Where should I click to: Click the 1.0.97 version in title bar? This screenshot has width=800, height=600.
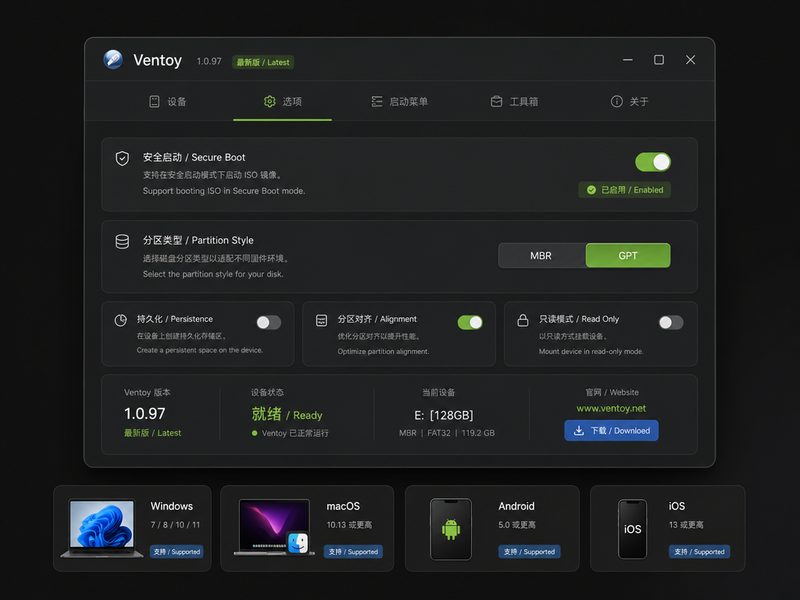[x=209, y=61]
